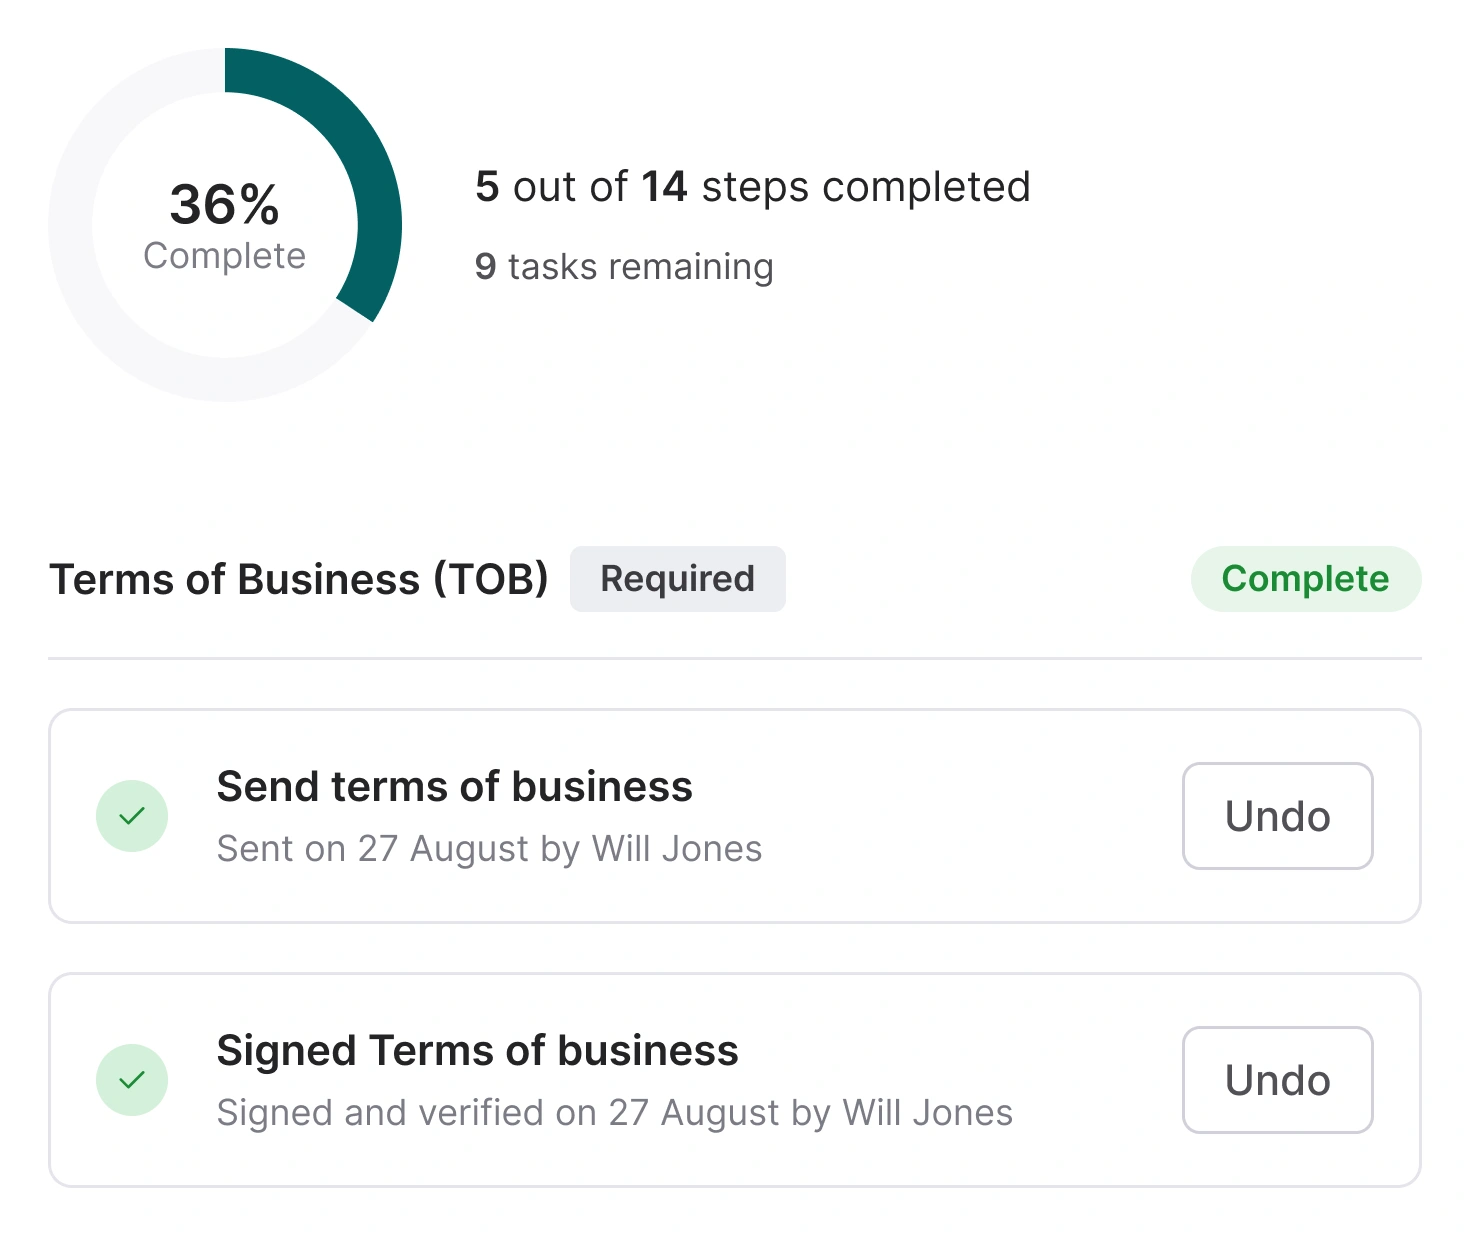Click the 9 tasks remaining text

[623, 266]
